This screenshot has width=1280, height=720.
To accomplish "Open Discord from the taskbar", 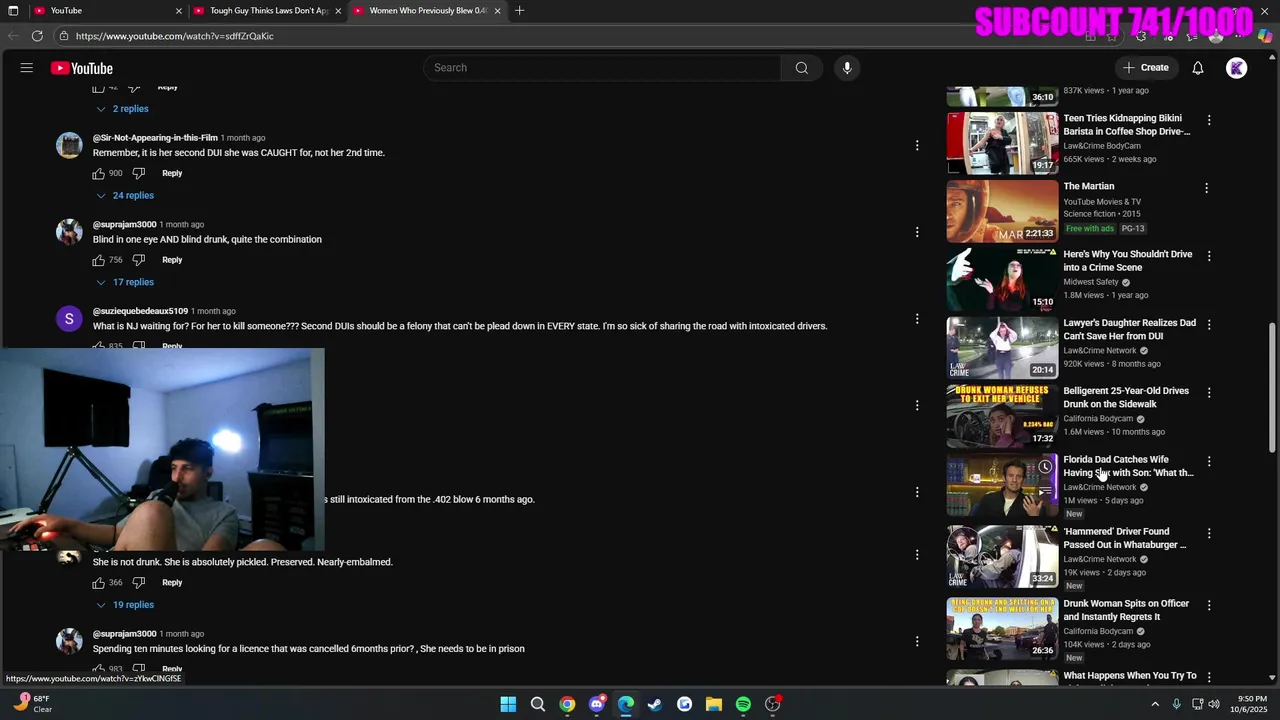I will pyautogui.click(x=597, y=704).
